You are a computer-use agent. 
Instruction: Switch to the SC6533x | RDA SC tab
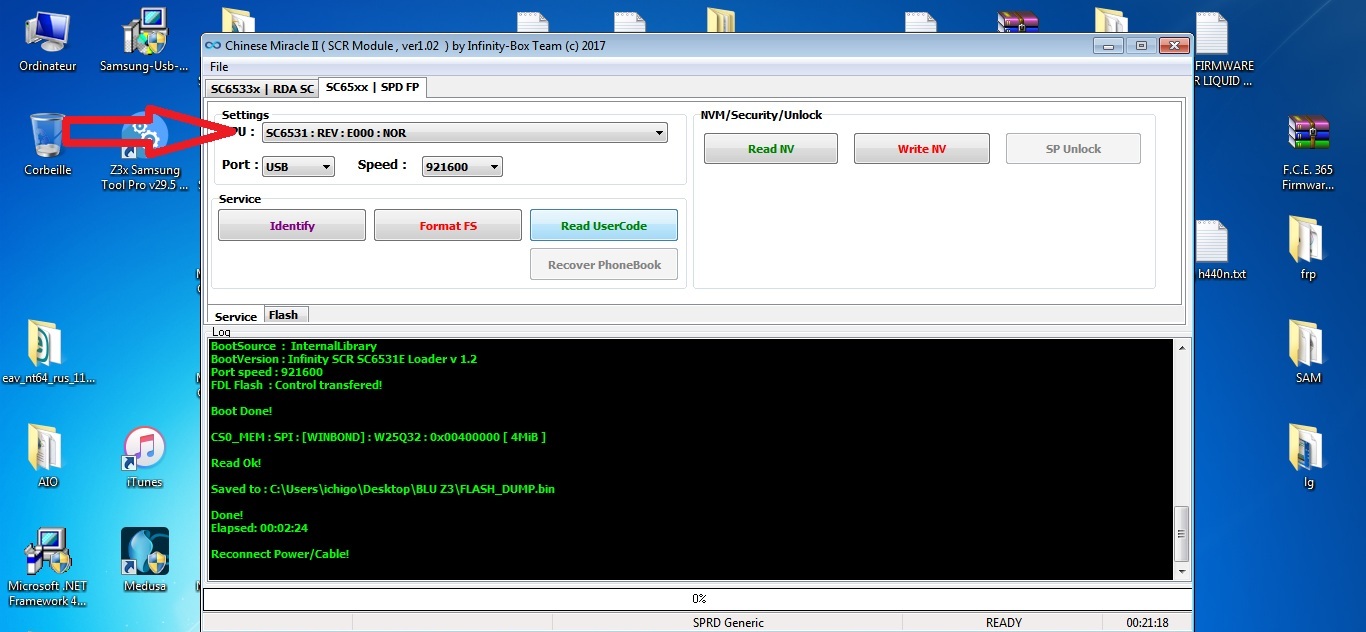coord(261,89)
